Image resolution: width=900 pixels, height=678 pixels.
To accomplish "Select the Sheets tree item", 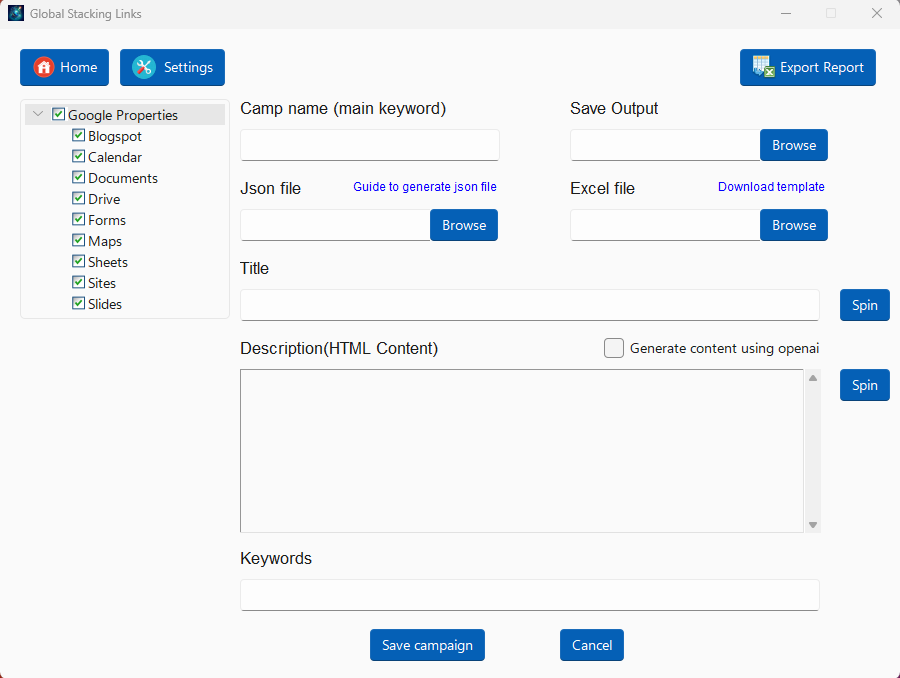I will 108,262.
